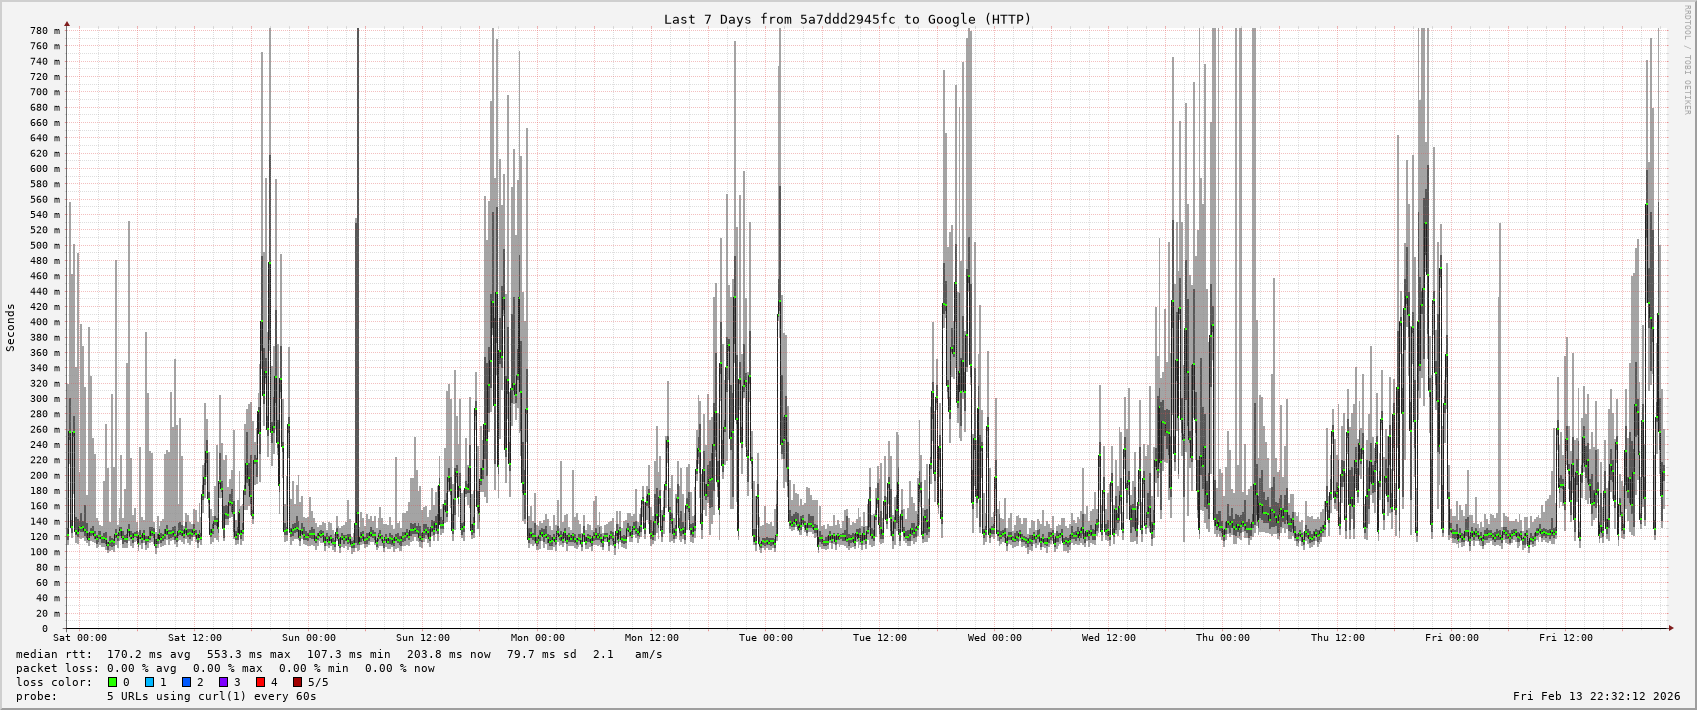Click the 'Thu 12:00' time axis label

pyautogui.click(x=1337, y=638)
